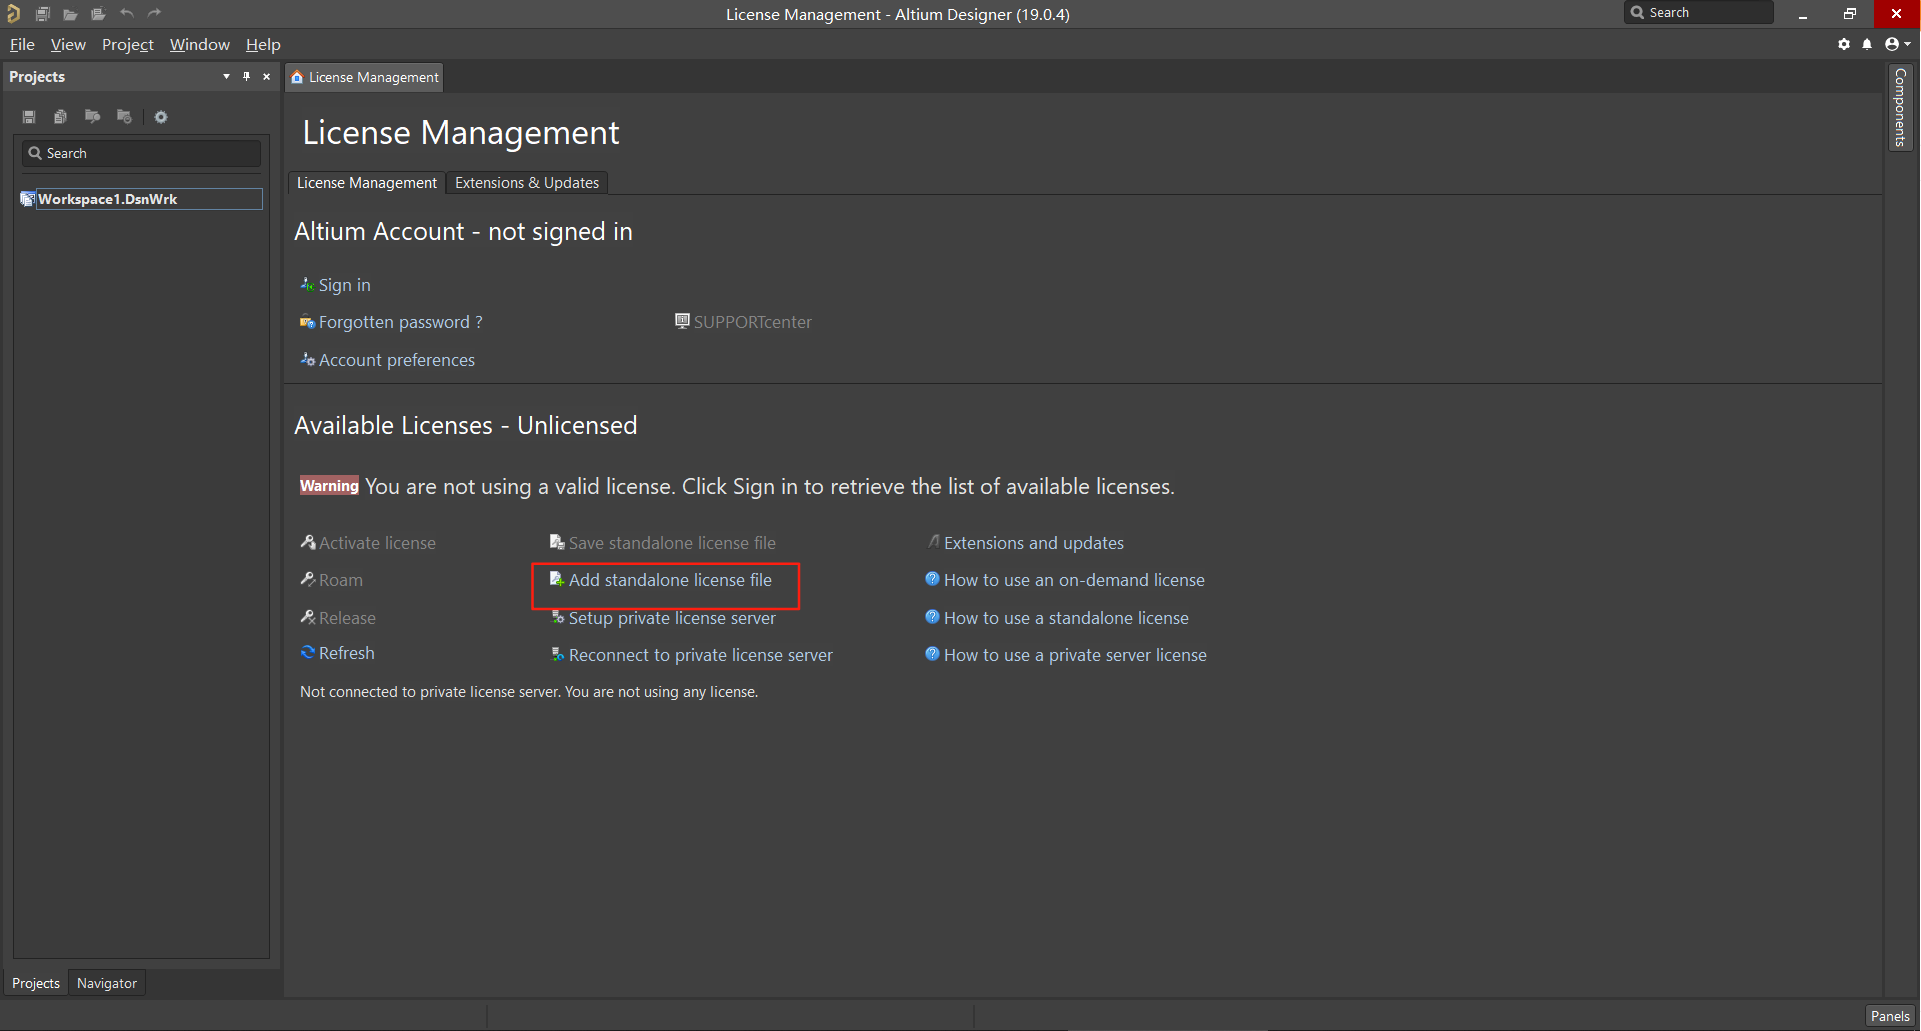Click Add standalone license file
The image size is (1921, 1031).
point(661,580)
